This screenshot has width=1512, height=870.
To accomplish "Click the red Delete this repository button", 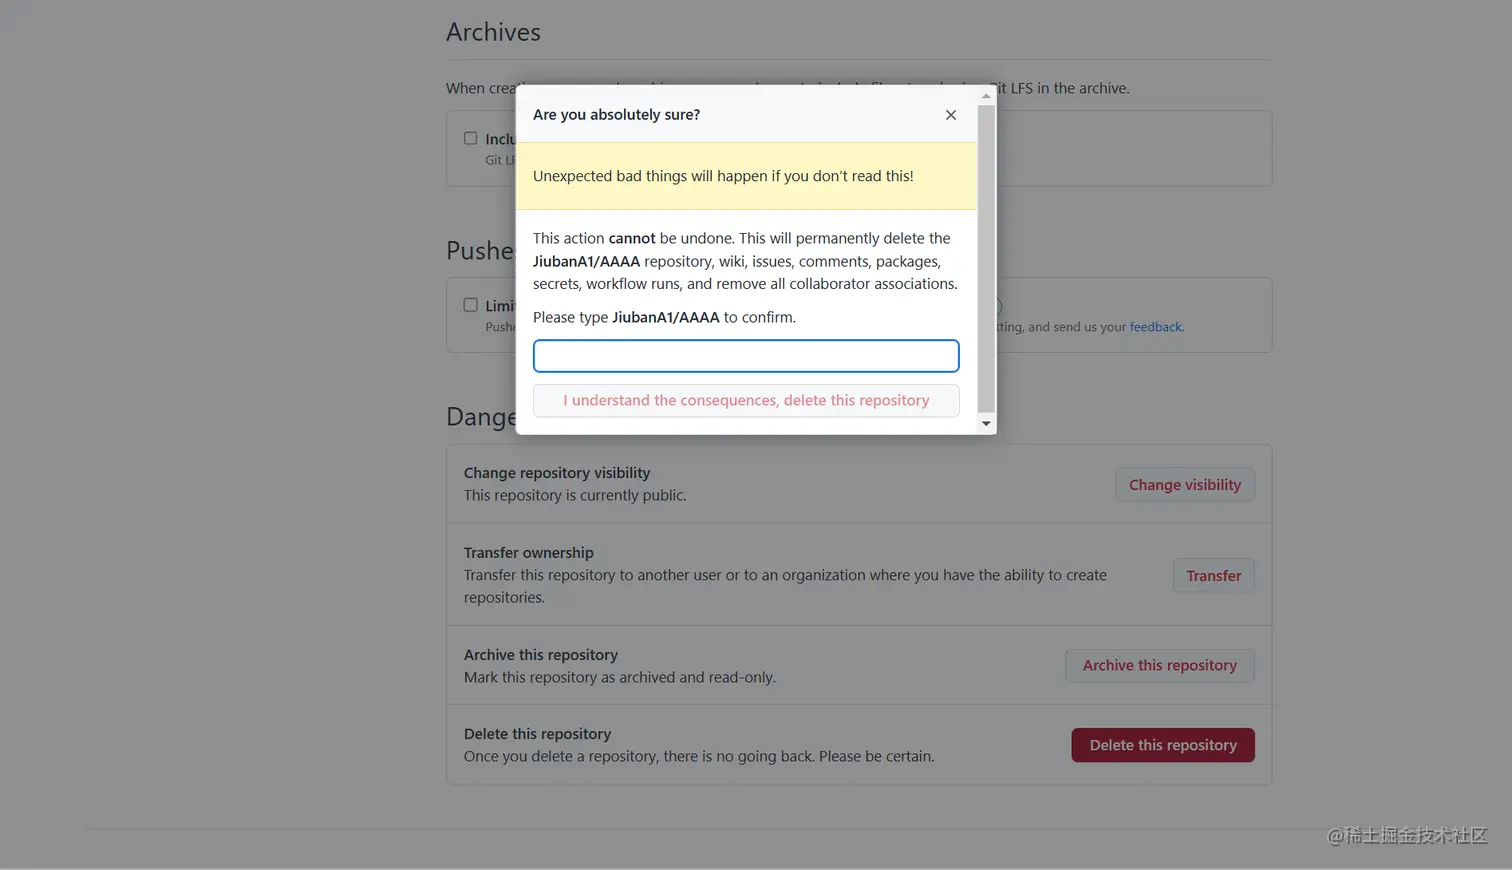I will click(x=1163, y=745).
